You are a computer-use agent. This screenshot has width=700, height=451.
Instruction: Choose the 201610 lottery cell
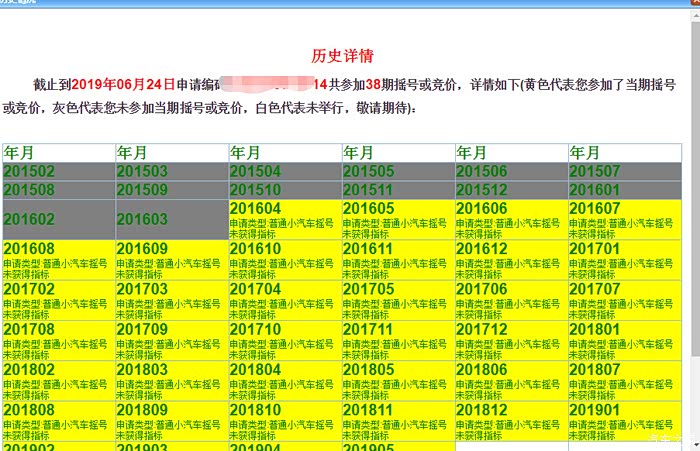(x=285, y=260)
